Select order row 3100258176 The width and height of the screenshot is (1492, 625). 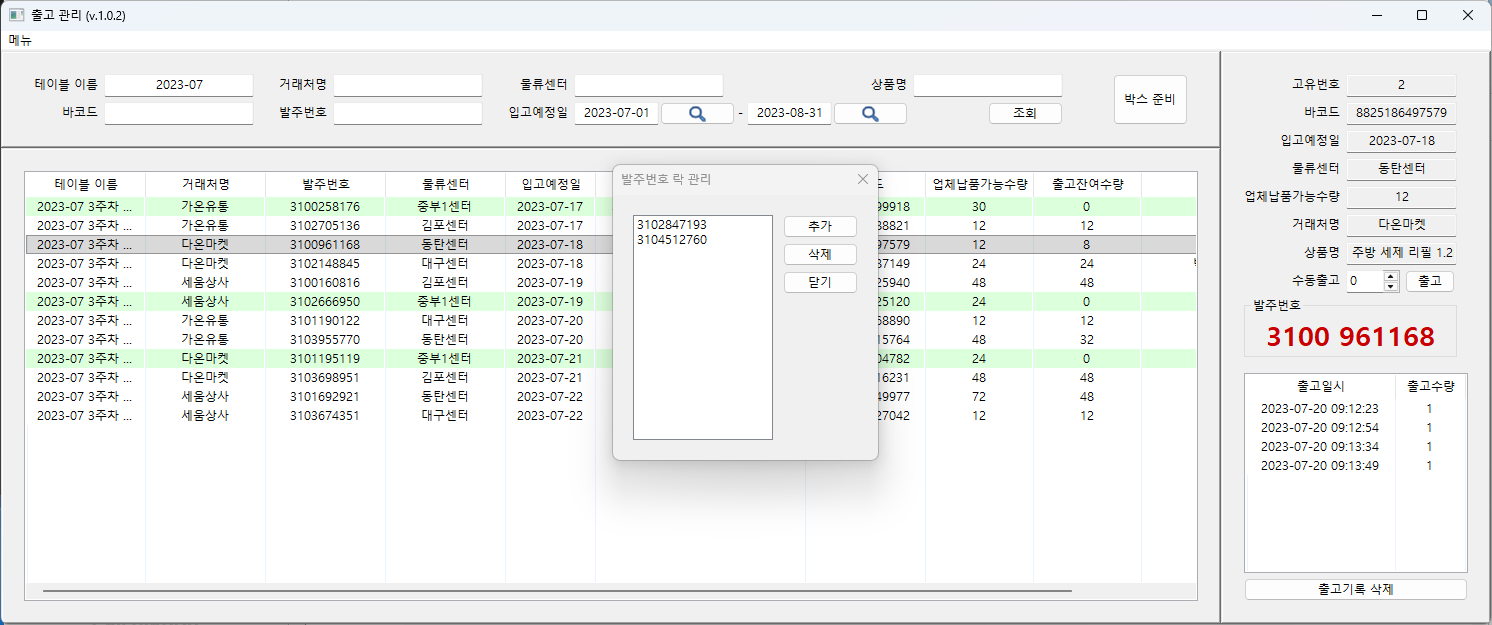coord(611,206)
